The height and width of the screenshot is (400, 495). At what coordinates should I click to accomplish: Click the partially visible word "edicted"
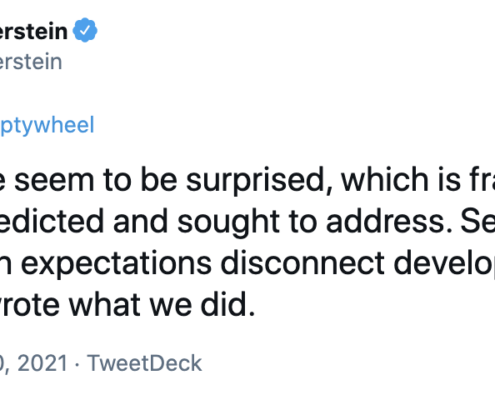pos(52,221)
